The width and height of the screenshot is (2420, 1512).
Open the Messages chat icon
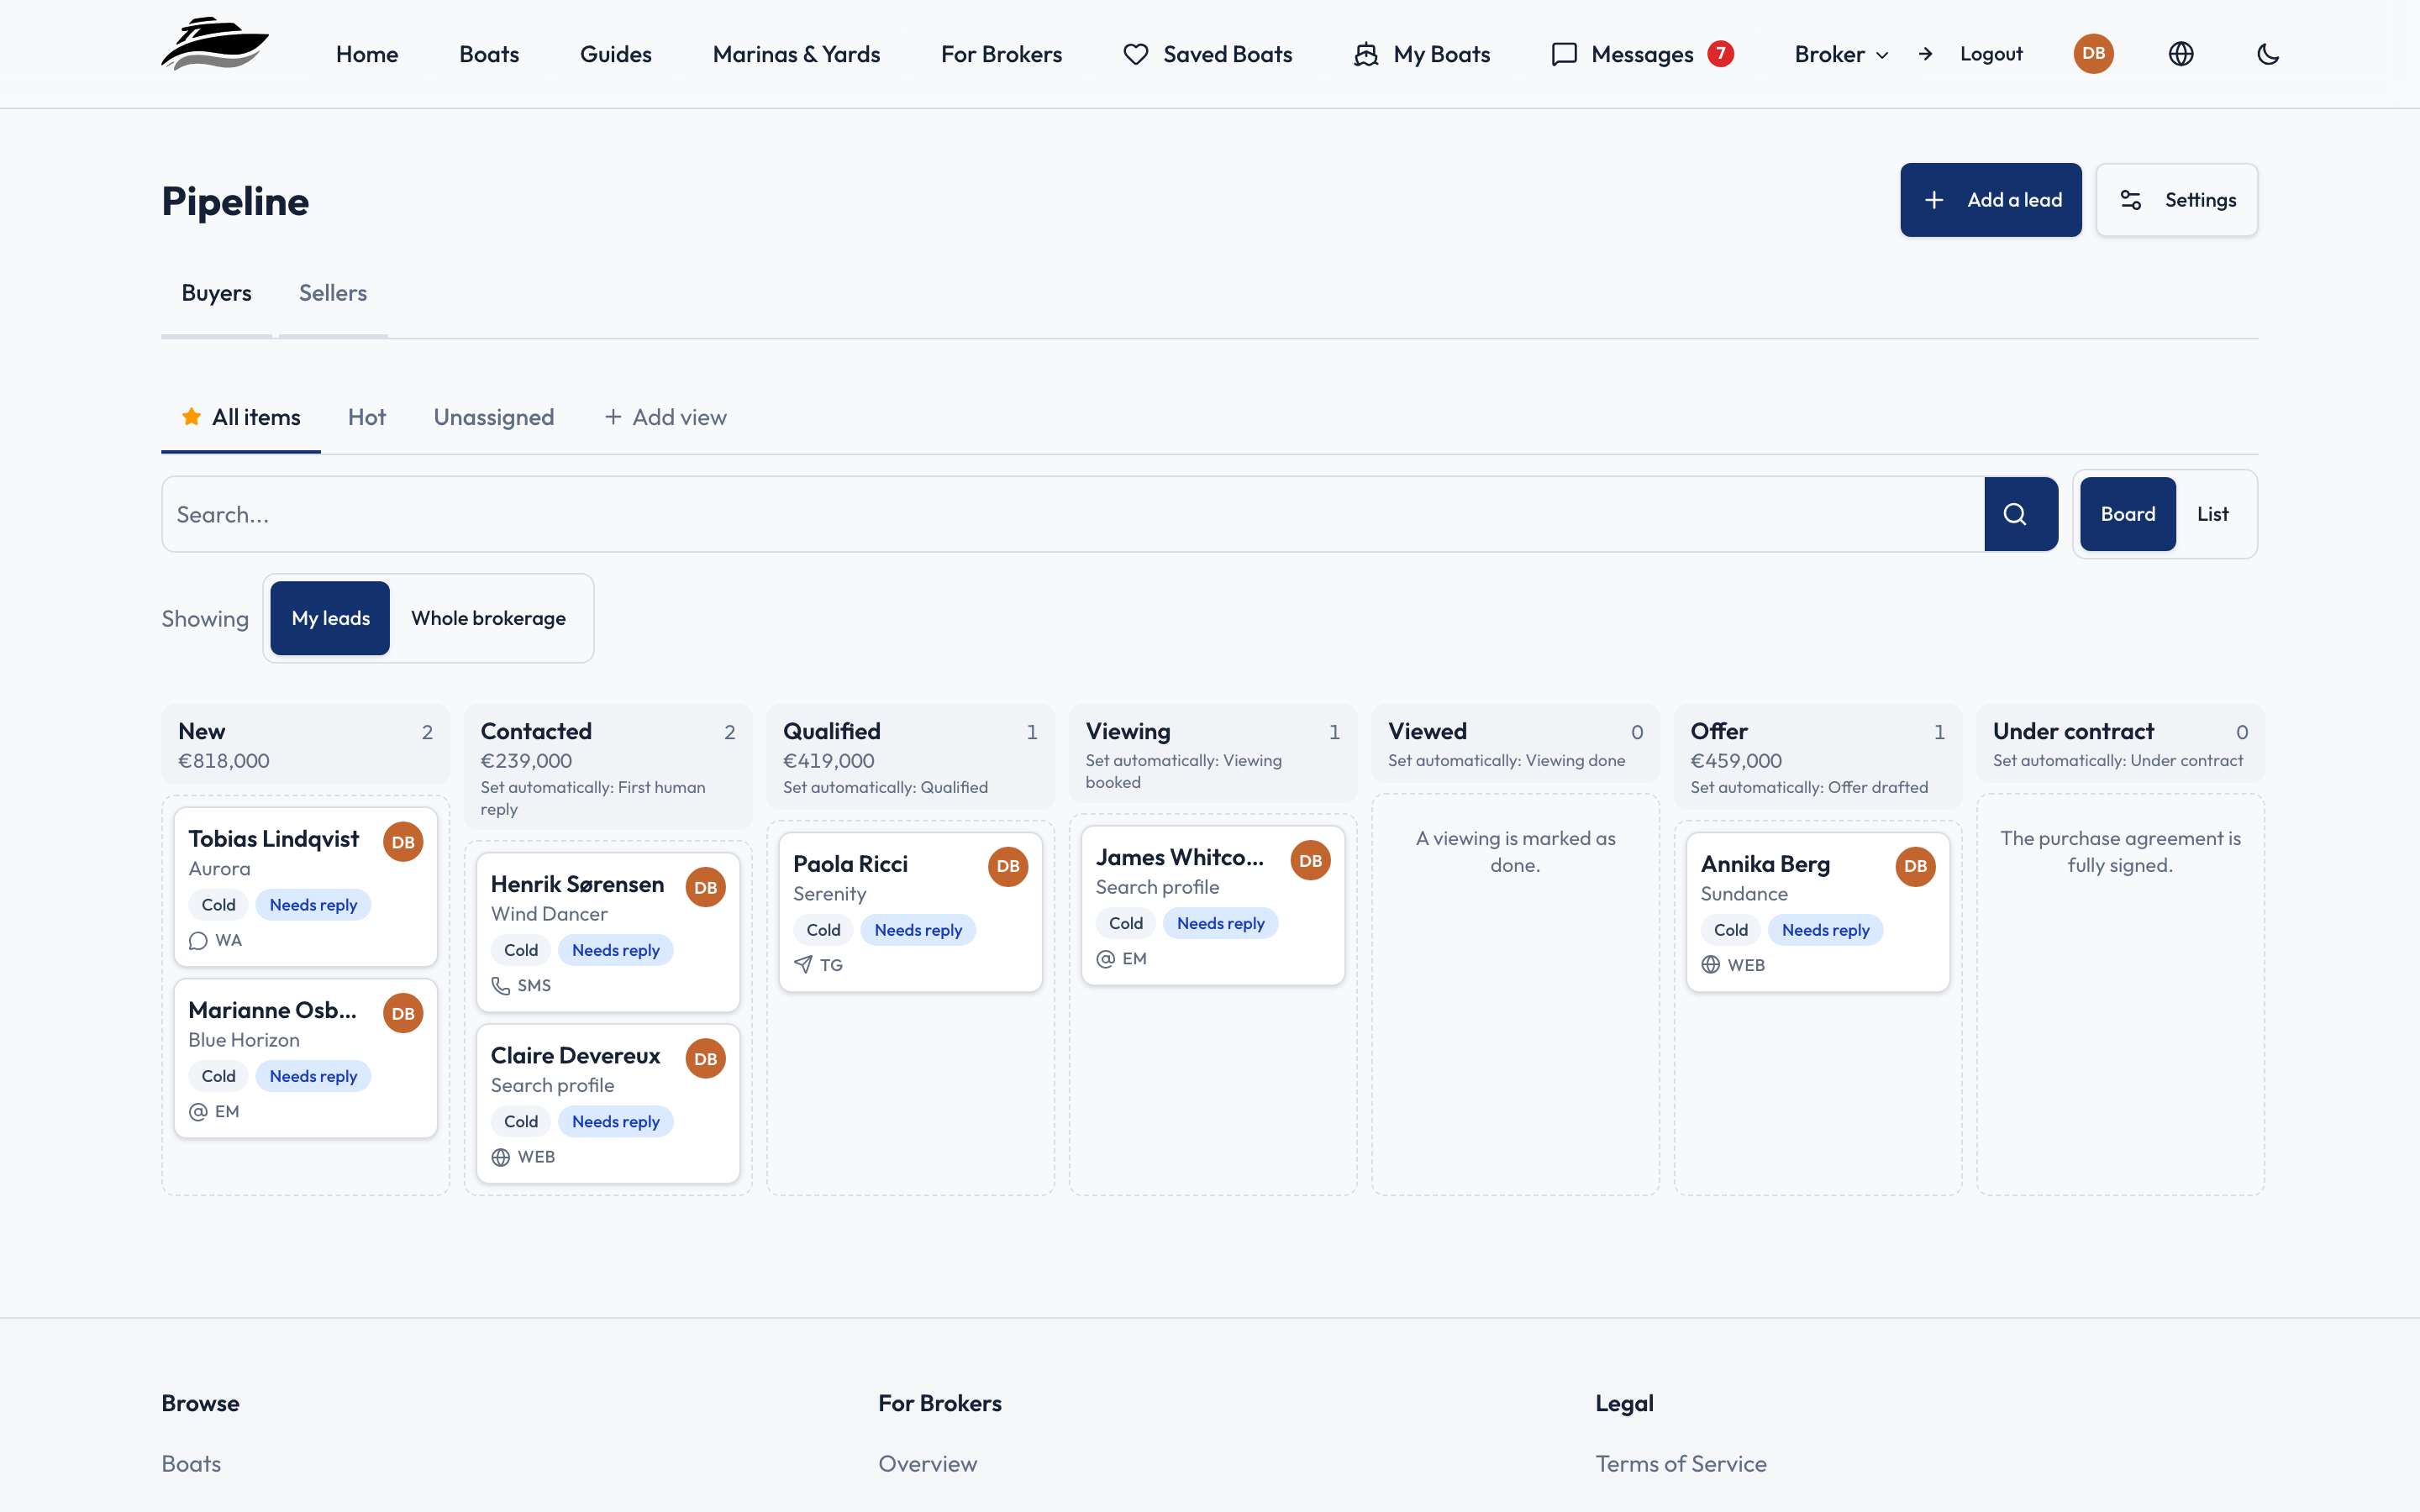coord(1564,54)
